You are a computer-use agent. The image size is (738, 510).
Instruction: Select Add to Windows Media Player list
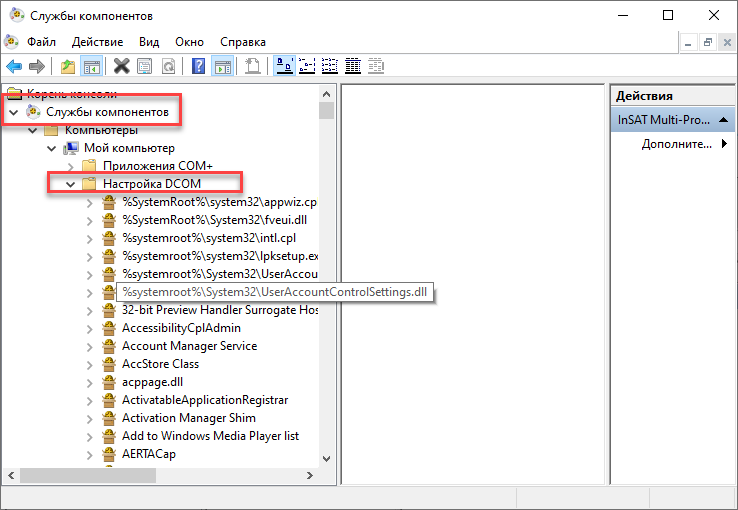click(210, 436)
